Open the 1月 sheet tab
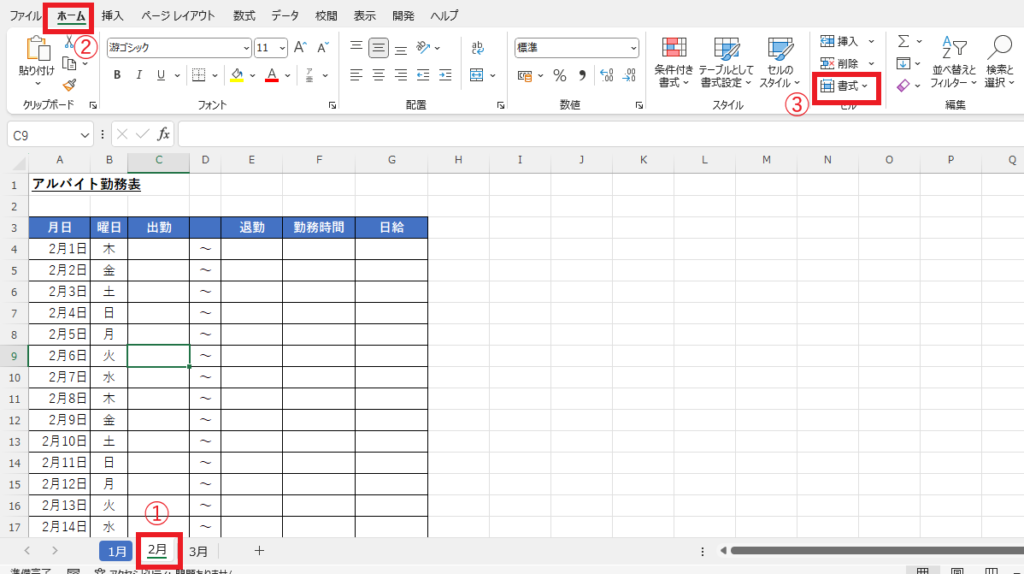1024x574 pixels. click(x=116, y=551)
